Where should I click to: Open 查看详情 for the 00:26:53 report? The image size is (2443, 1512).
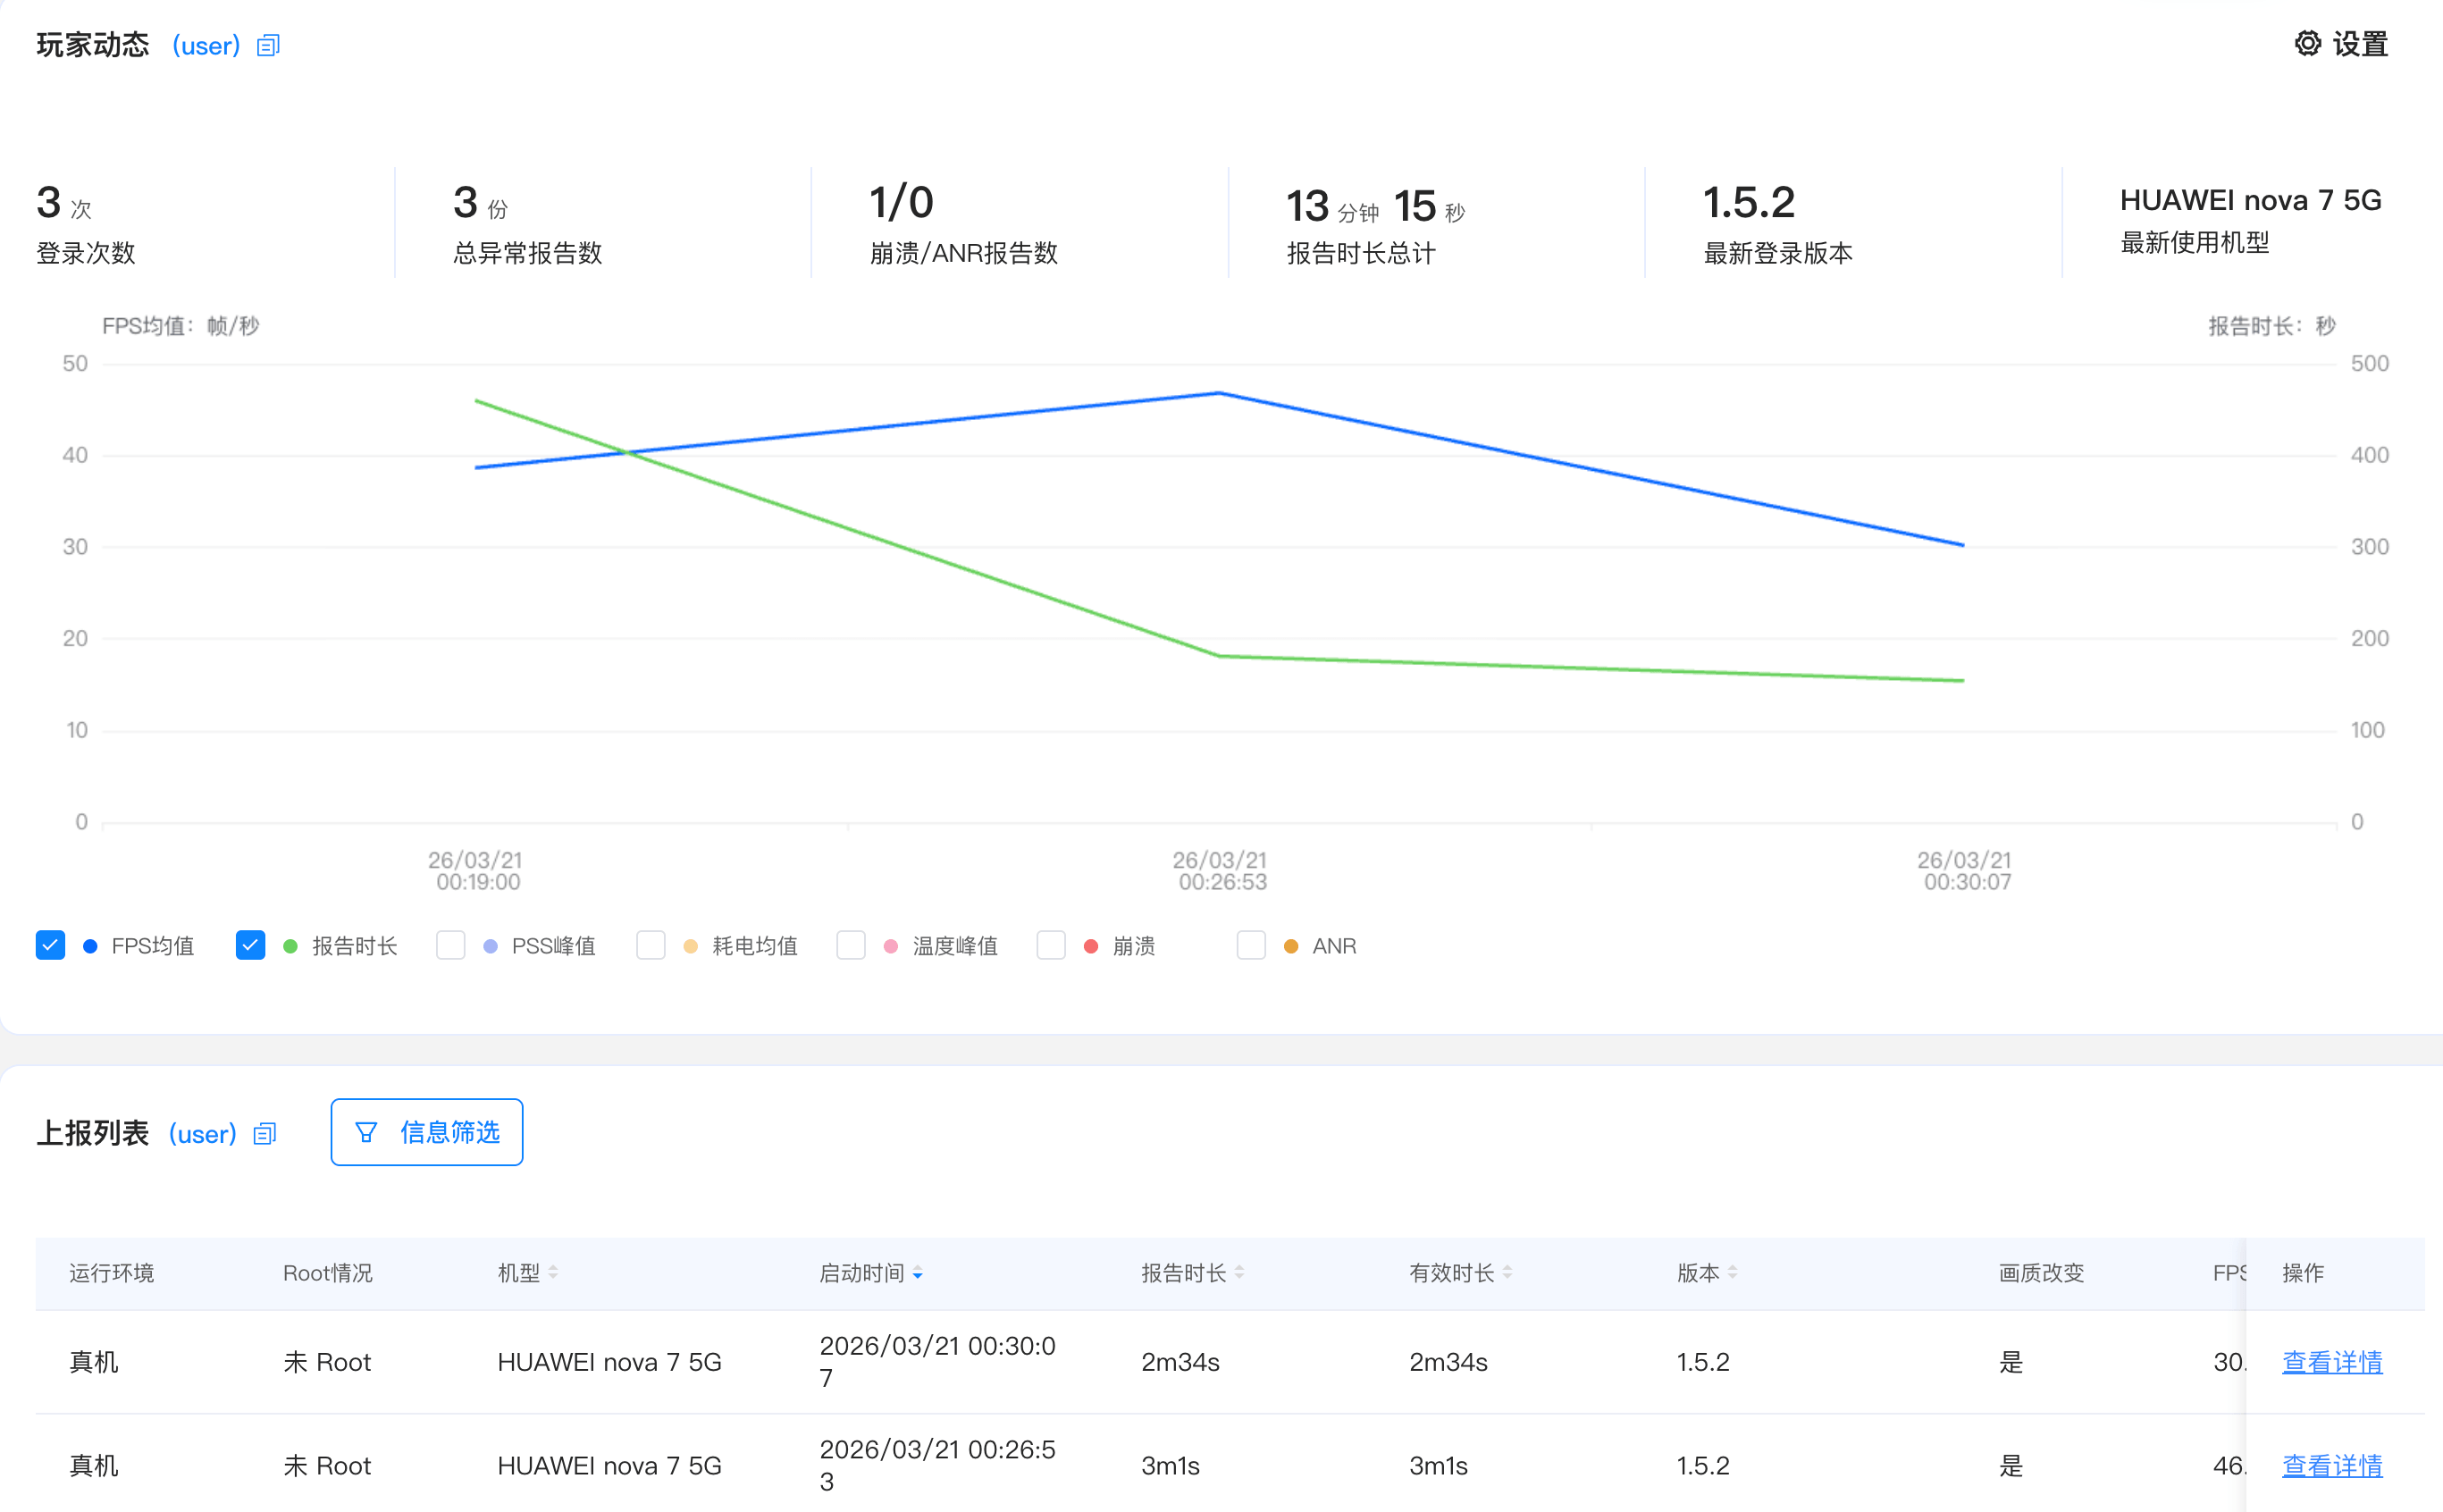coord(2332,1466)
